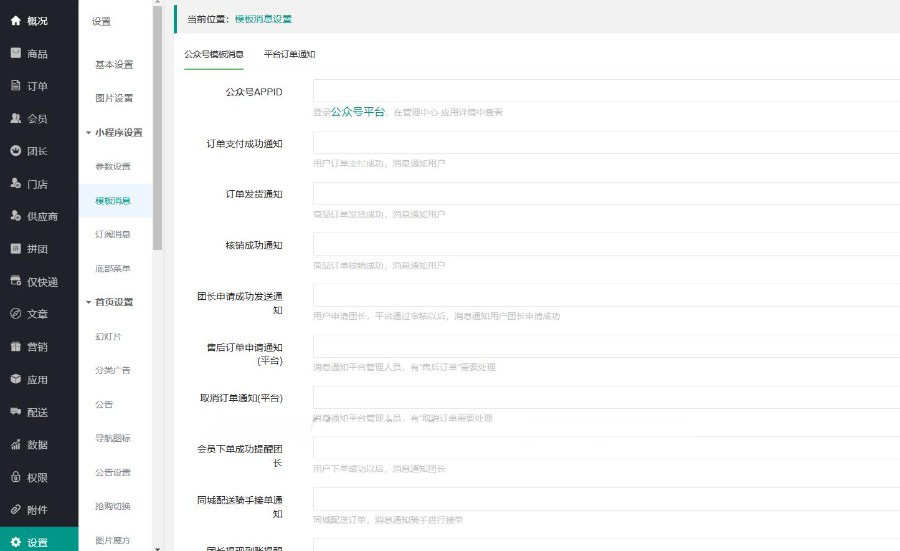Open the 公众号平台 link
This screenshot has height=551, width=900.
point(357,113)
